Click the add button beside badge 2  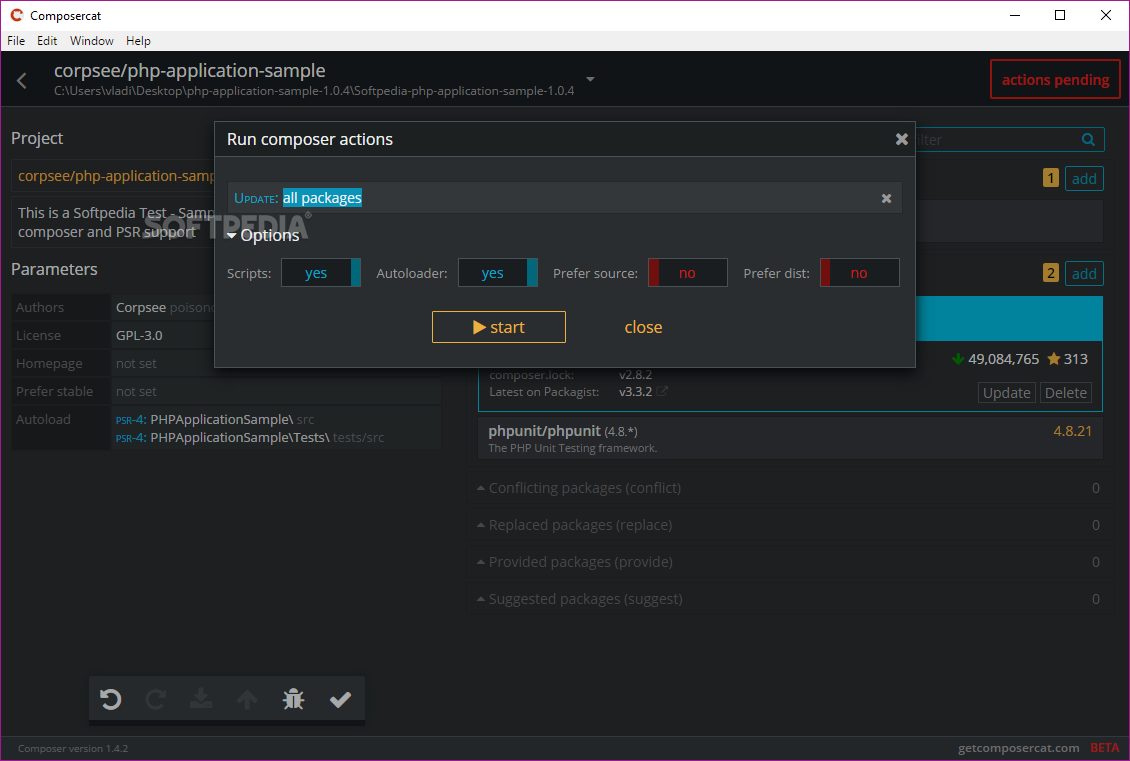click(1084, 274)
